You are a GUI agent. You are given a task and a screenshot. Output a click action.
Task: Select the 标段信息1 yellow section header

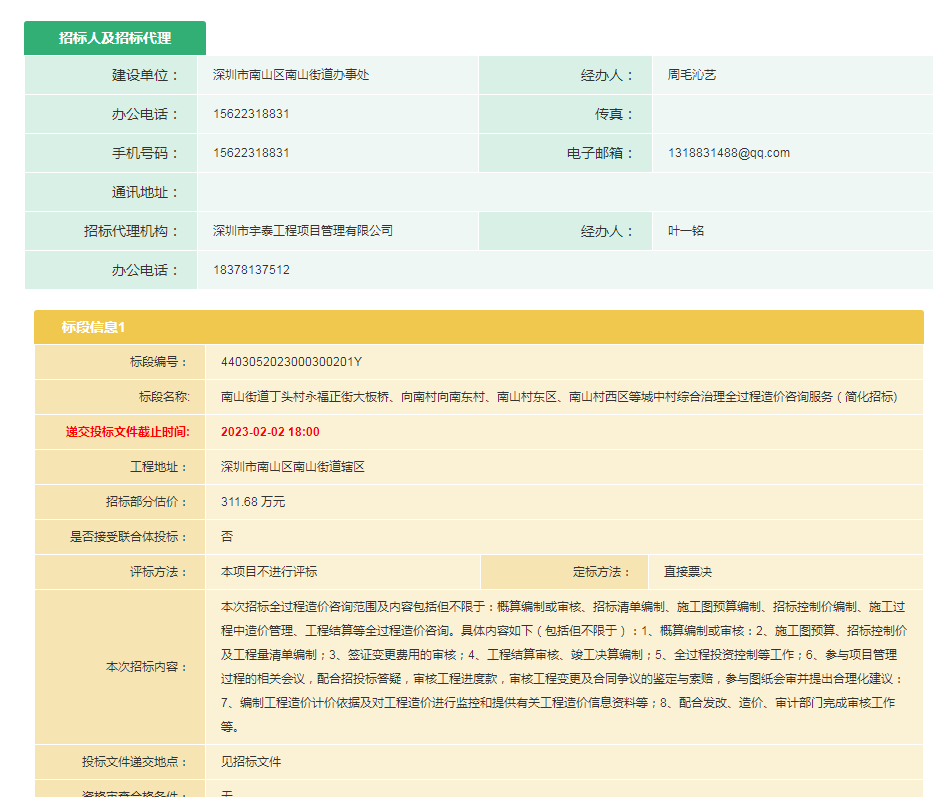[x=93, y=327]
